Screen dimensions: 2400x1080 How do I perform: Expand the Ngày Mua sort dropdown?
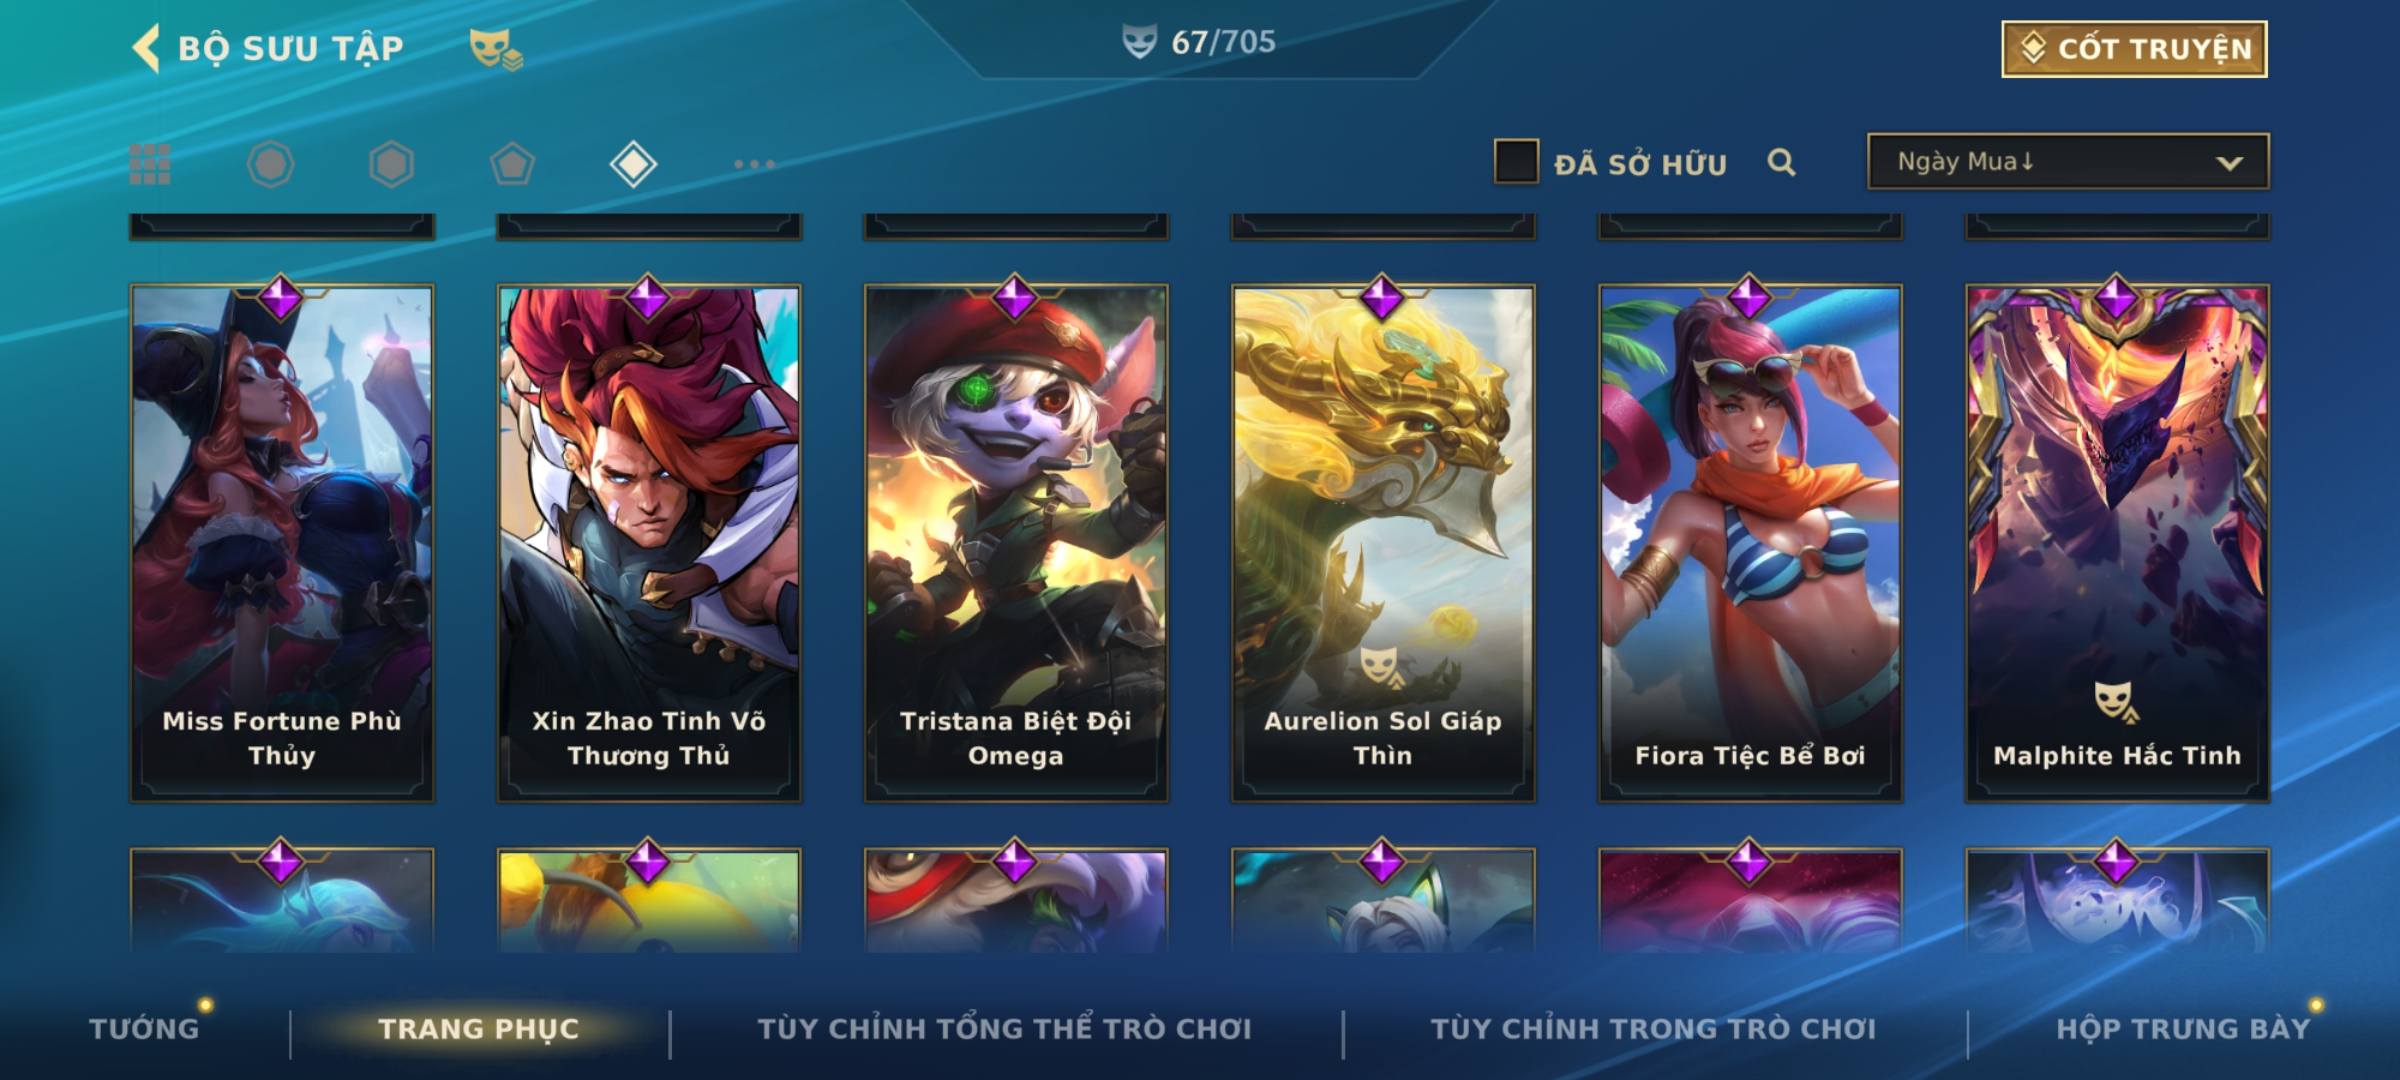[x=2068, y=161]
